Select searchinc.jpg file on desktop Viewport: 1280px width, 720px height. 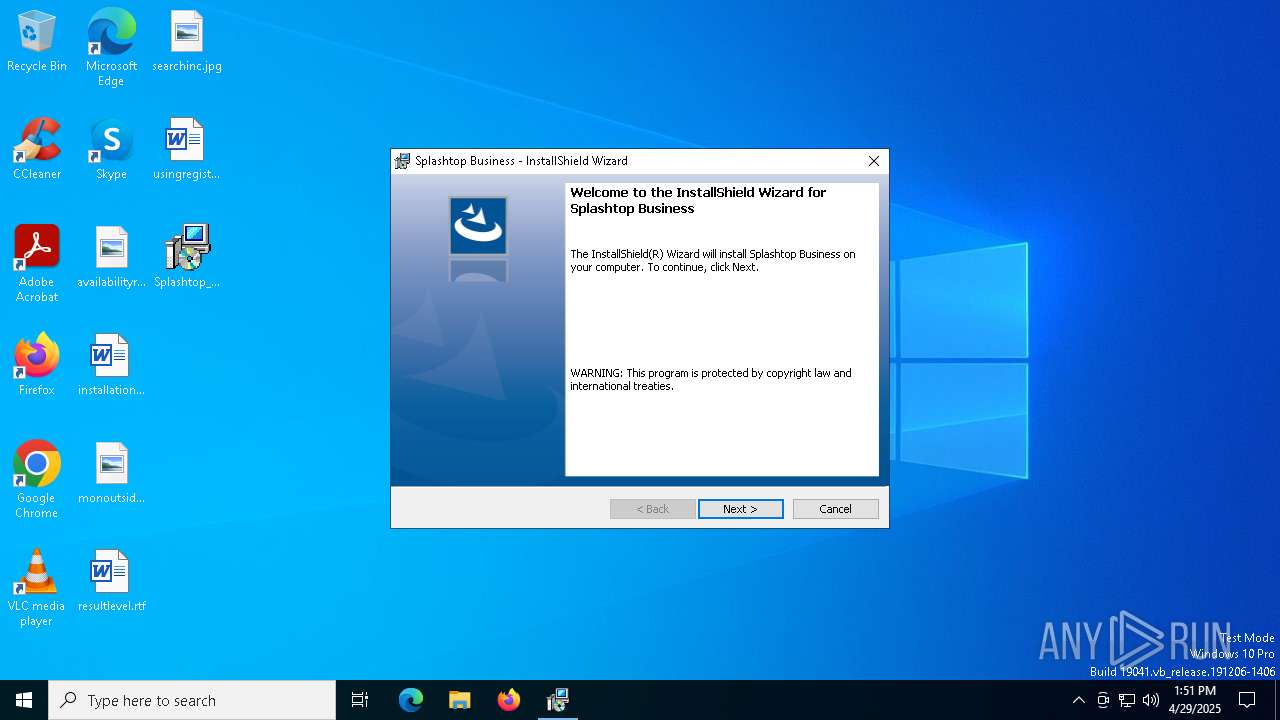click(x=186, y=42)
